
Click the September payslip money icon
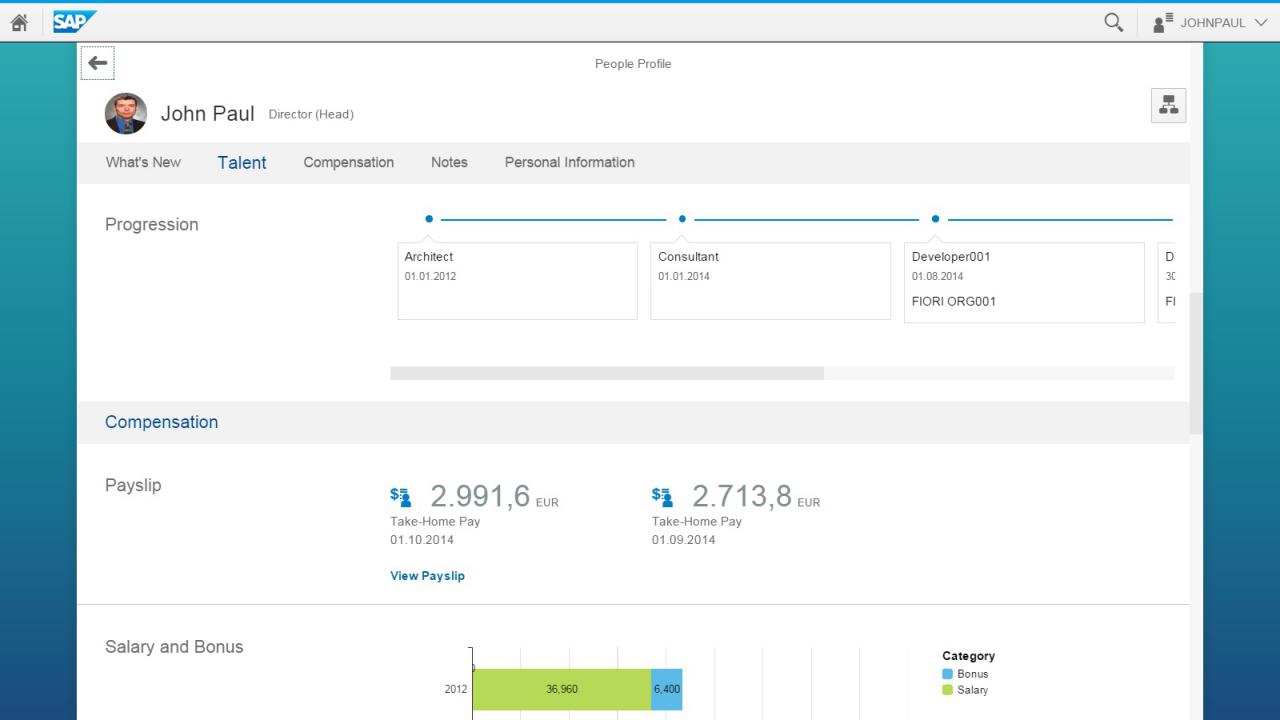tap(662, 495)
